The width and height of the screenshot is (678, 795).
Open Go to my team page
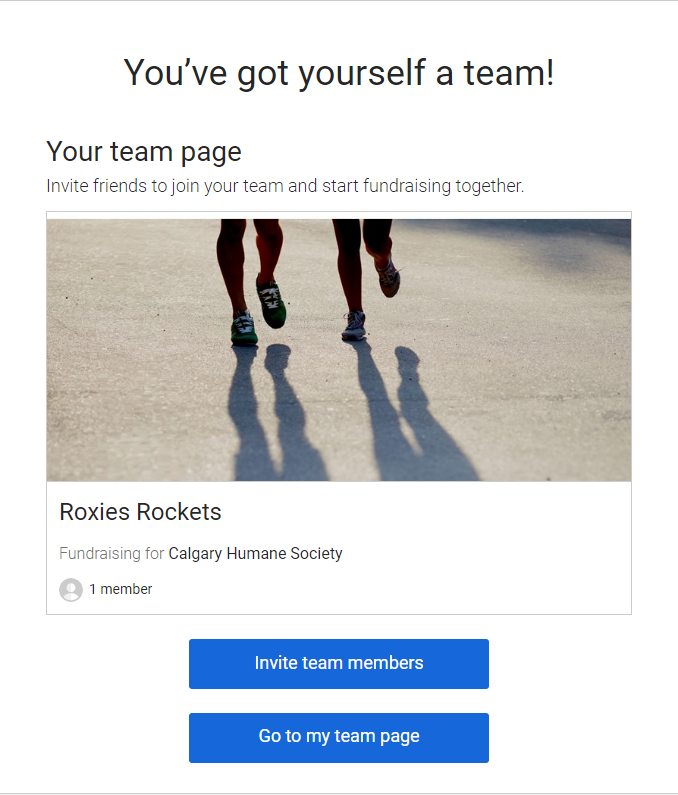pos(339,738)
